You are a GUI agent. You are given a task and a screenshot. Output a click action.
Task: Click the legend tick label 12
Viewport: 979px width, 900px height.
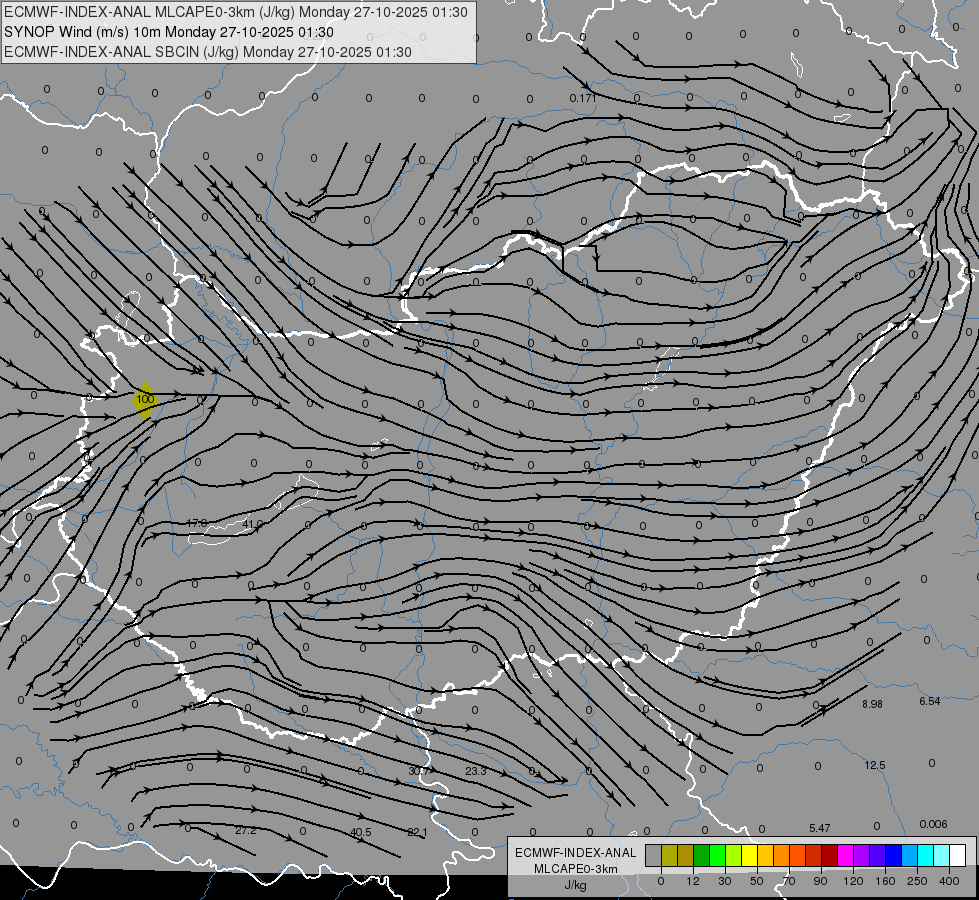pos(693,881)
